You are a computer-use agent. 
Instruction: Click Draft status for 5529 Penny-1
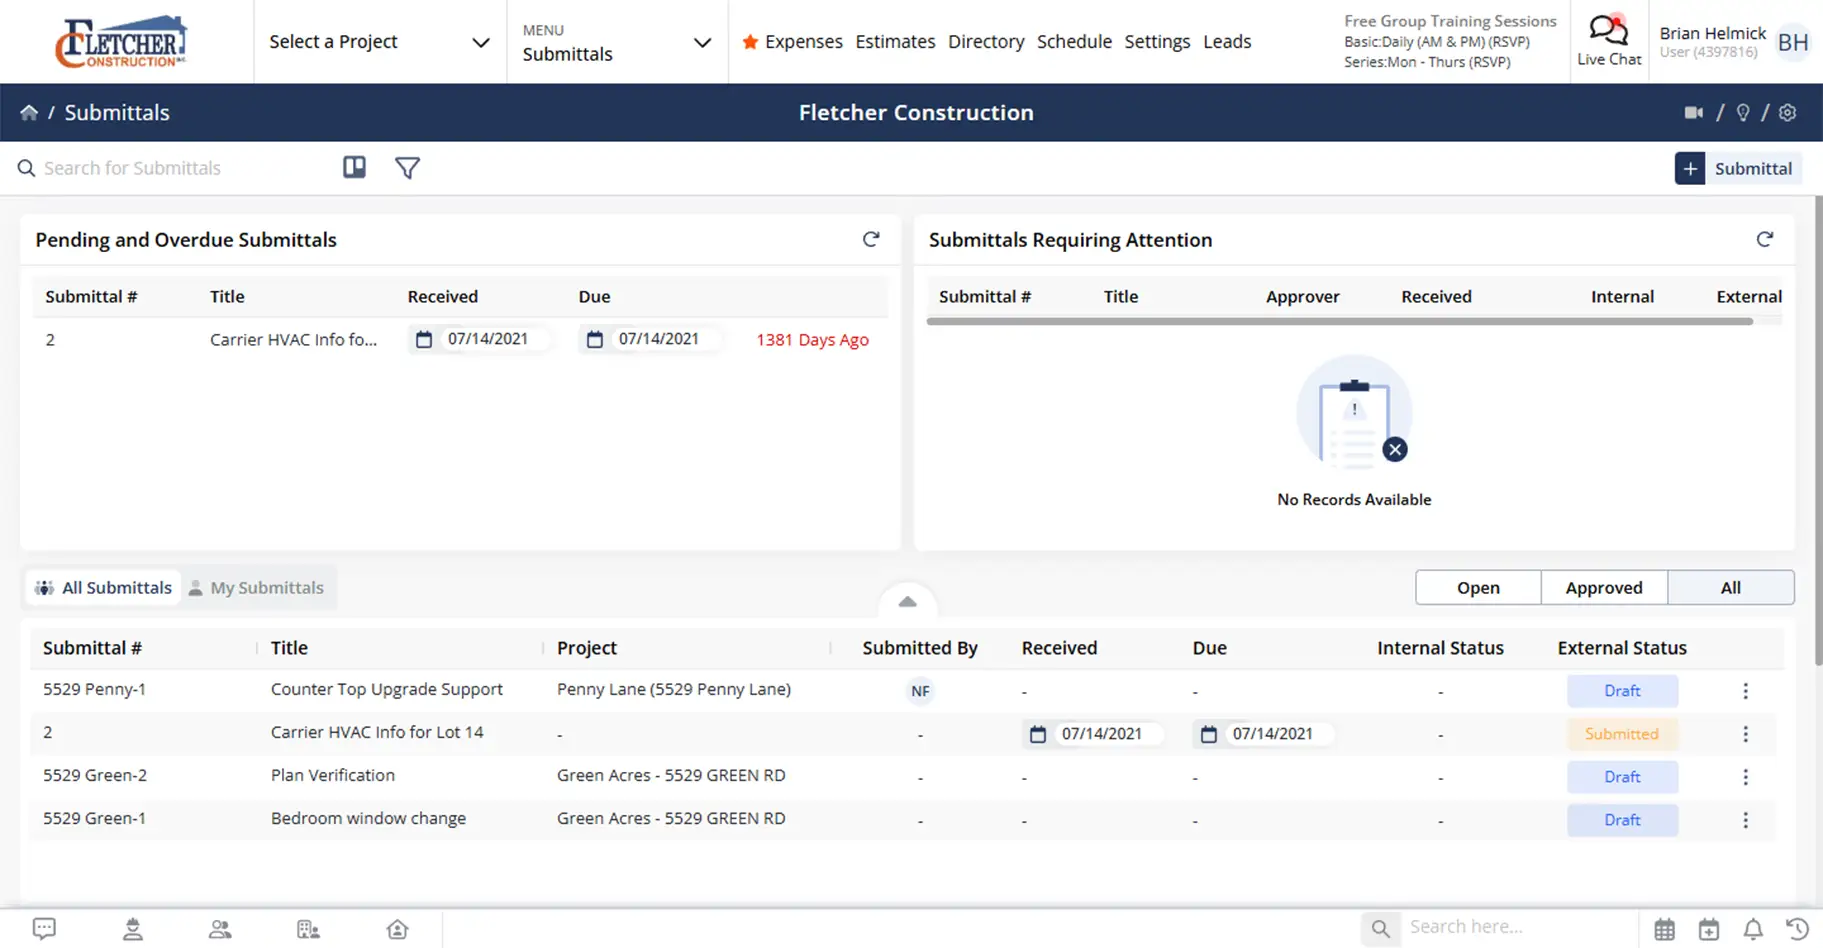(1622, 691)
